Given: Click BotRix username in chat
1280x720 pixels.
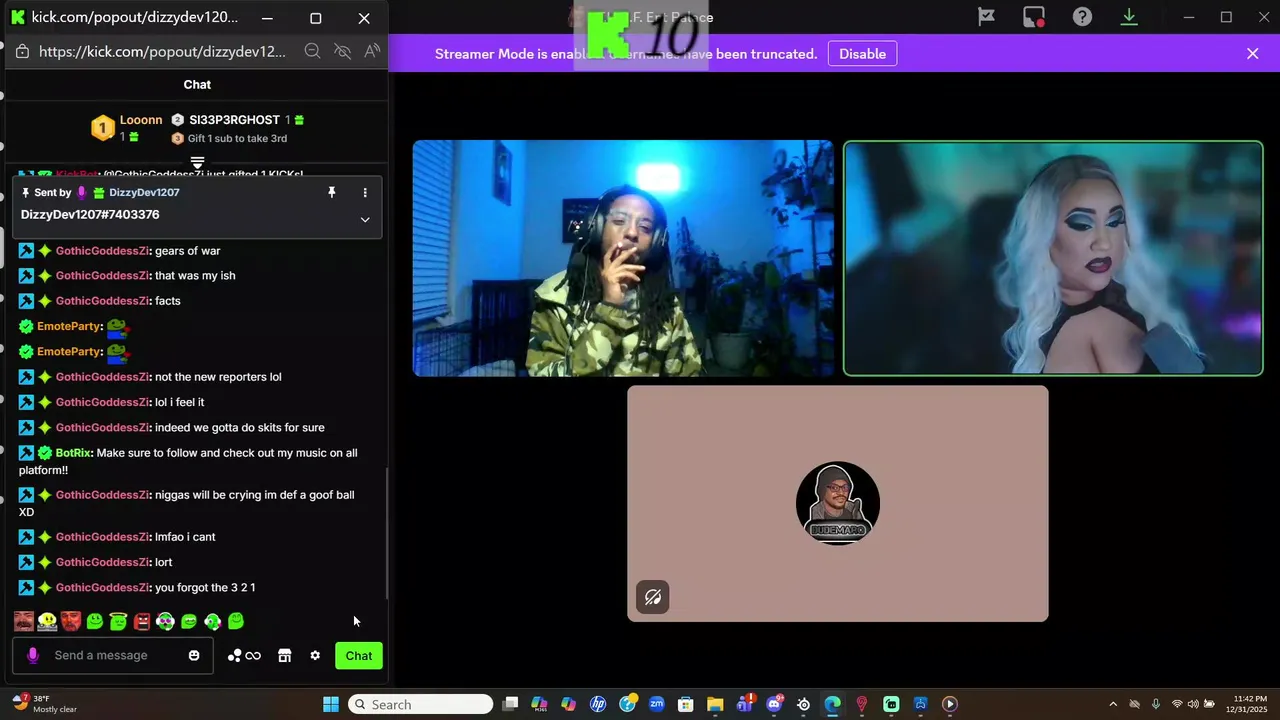Looking at the screenshot, I should coord(74,453).
